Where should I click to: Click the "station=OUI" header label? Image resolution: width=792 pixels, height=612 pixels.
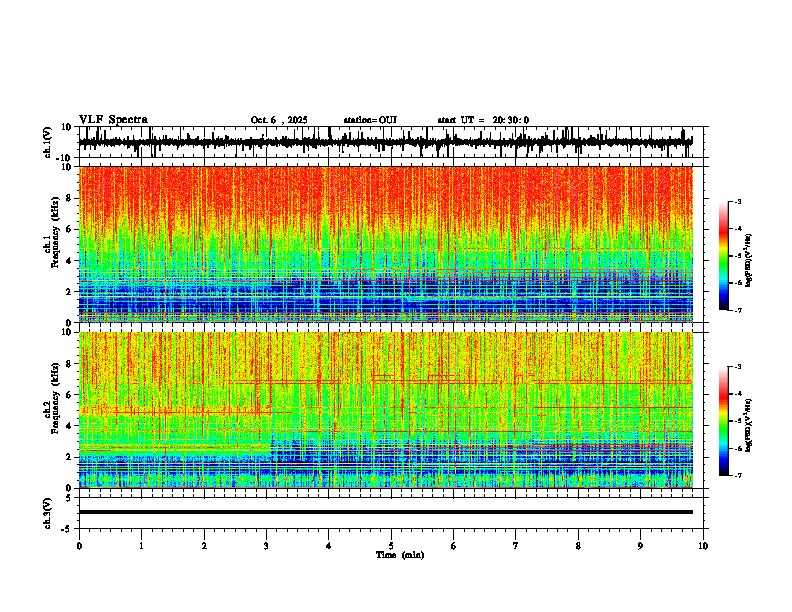[370, 120]
